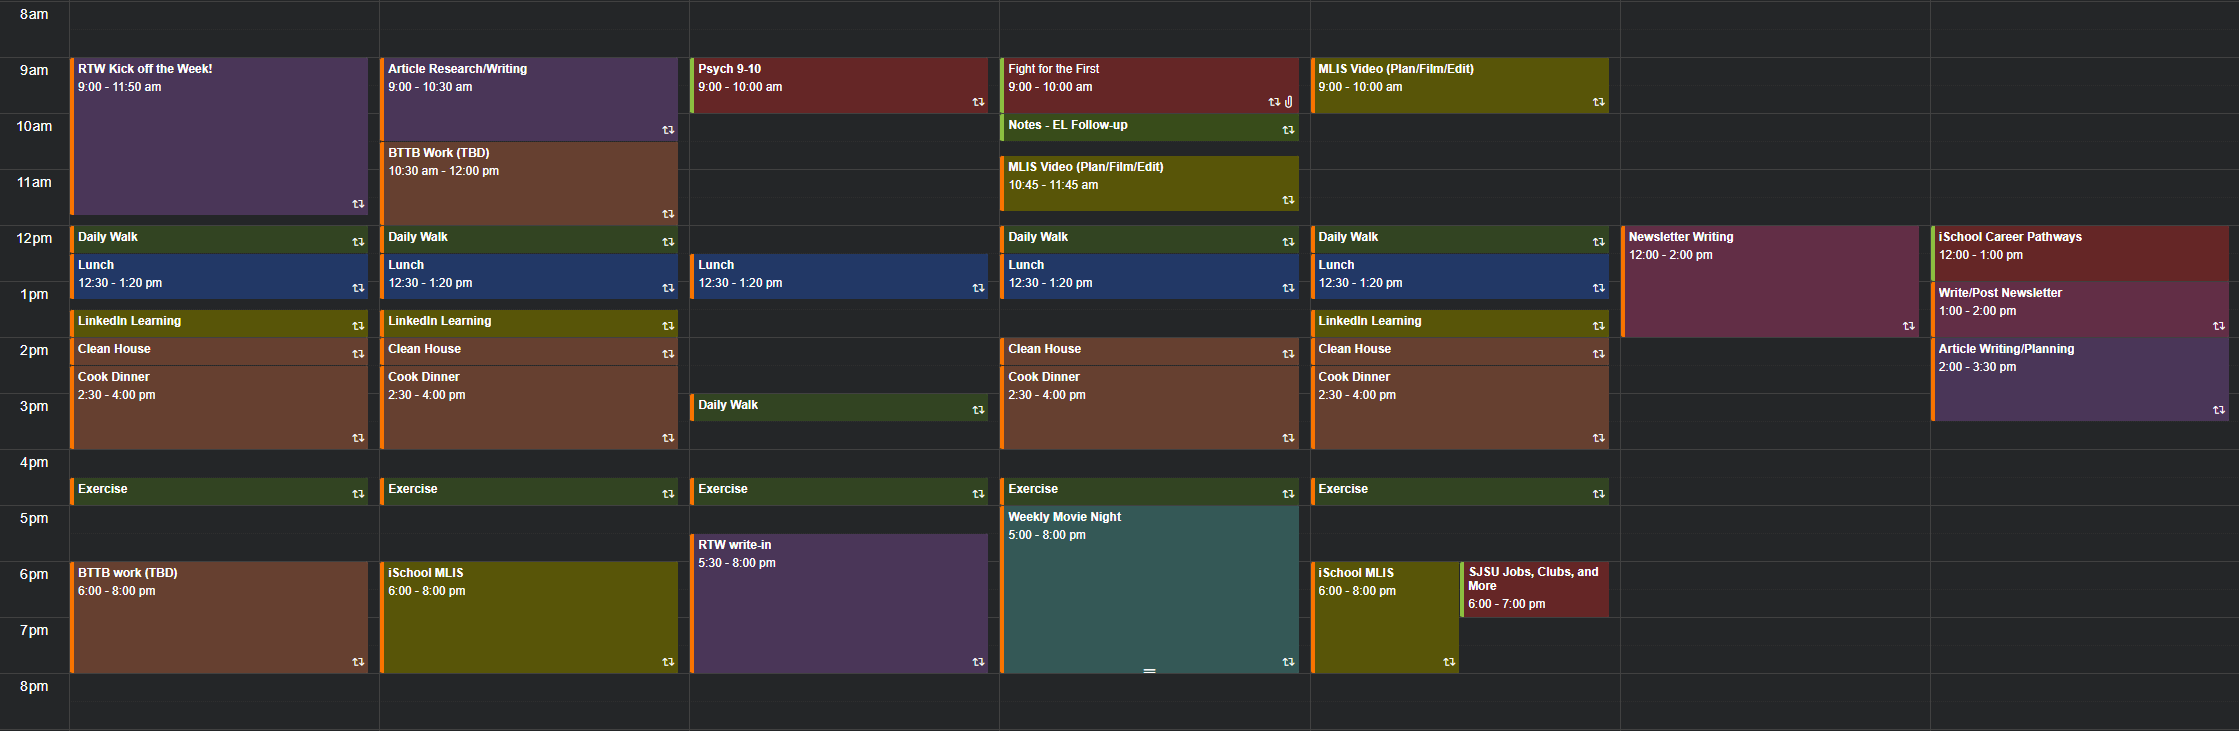Viewport: 2239px width, 731px height.
Task: Click recurrence icon on Article Research/Writing event
Action: (668, 130)
